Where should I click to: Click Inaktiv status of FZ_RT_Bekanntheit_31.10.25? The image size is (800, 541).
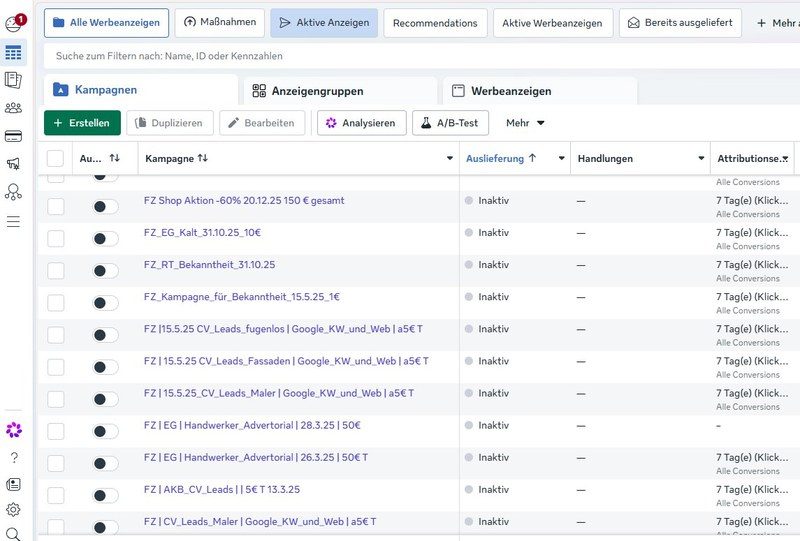[493, 265]
